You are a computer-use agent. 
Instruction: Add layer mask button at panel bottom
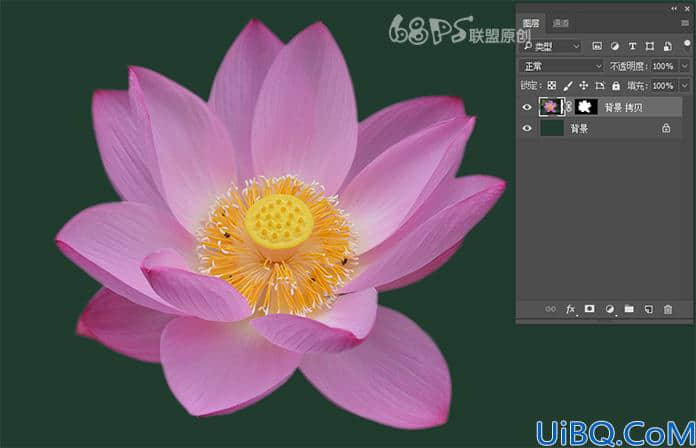(589, 309)
